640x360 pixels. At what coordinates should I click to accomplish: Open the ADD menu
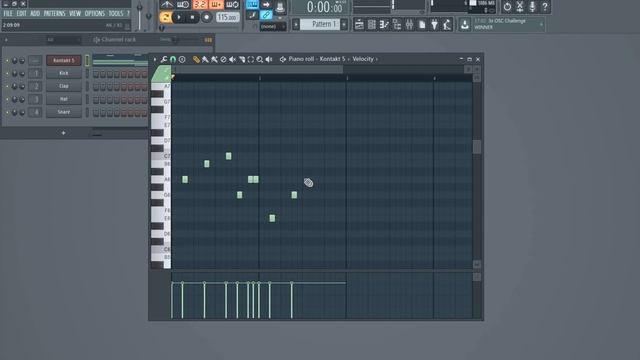coord(35,14)
